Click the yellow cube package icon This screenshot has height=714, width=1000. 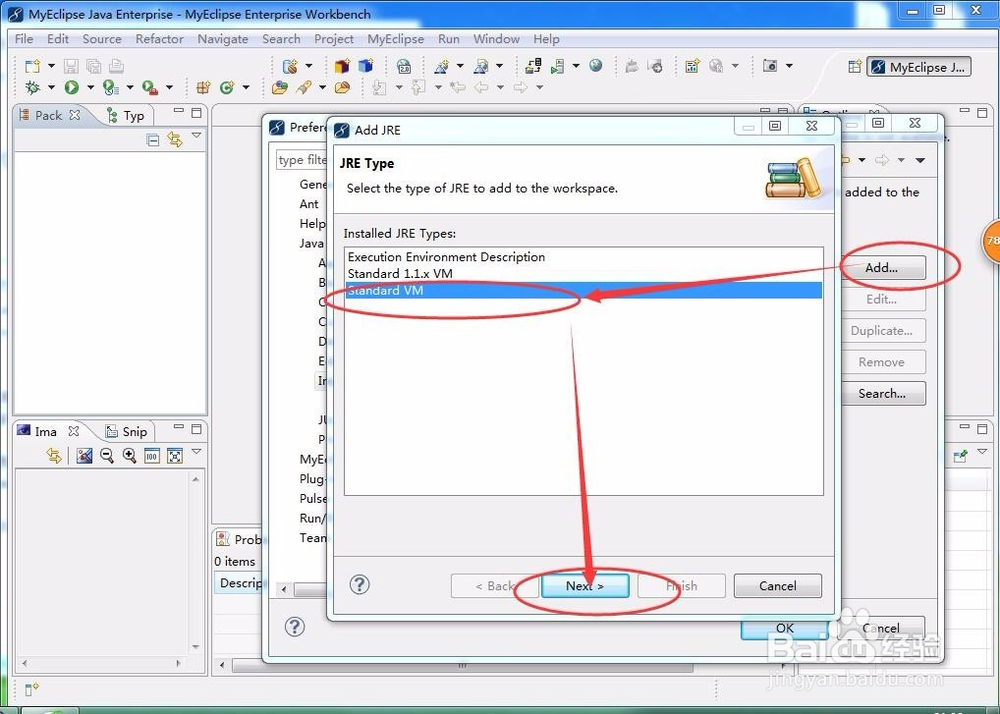tap(342, 66)
